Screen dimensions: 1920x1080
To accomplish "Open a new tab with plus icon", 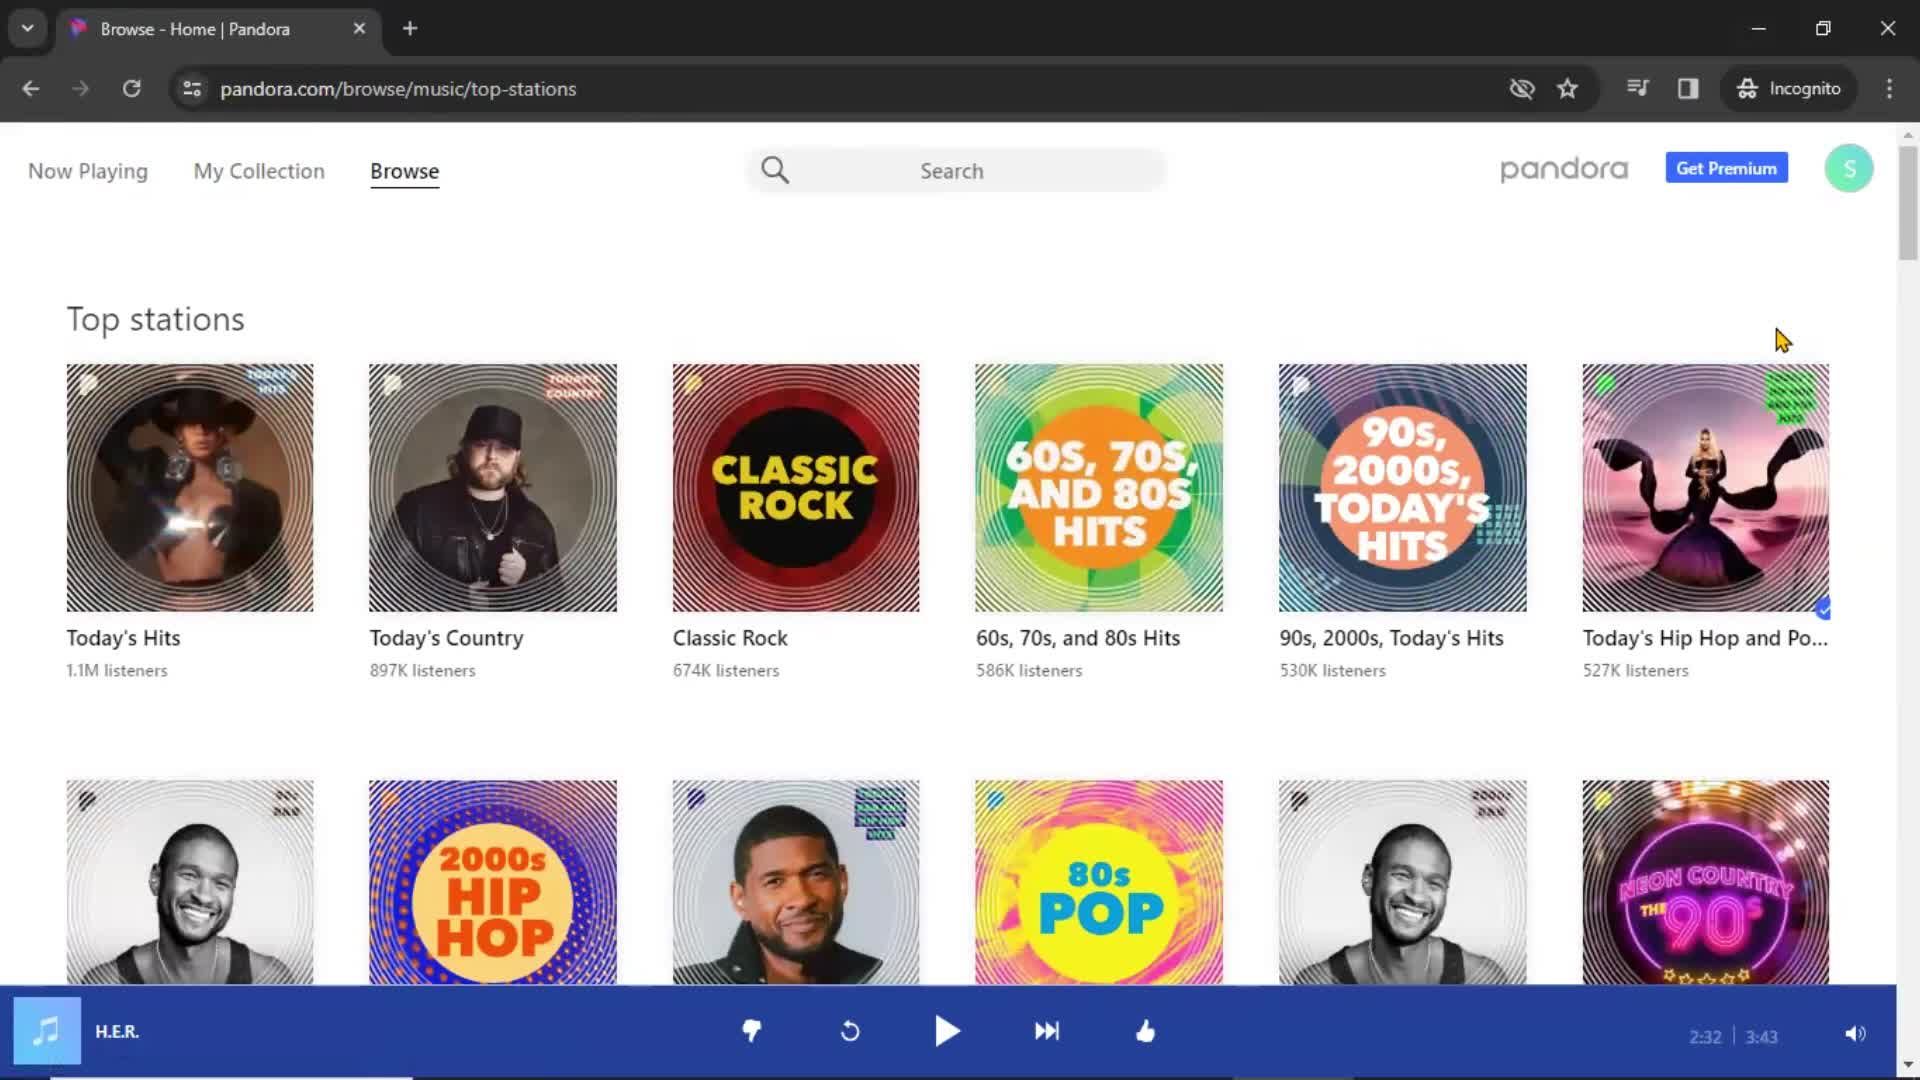I will (x=410, y=28).
